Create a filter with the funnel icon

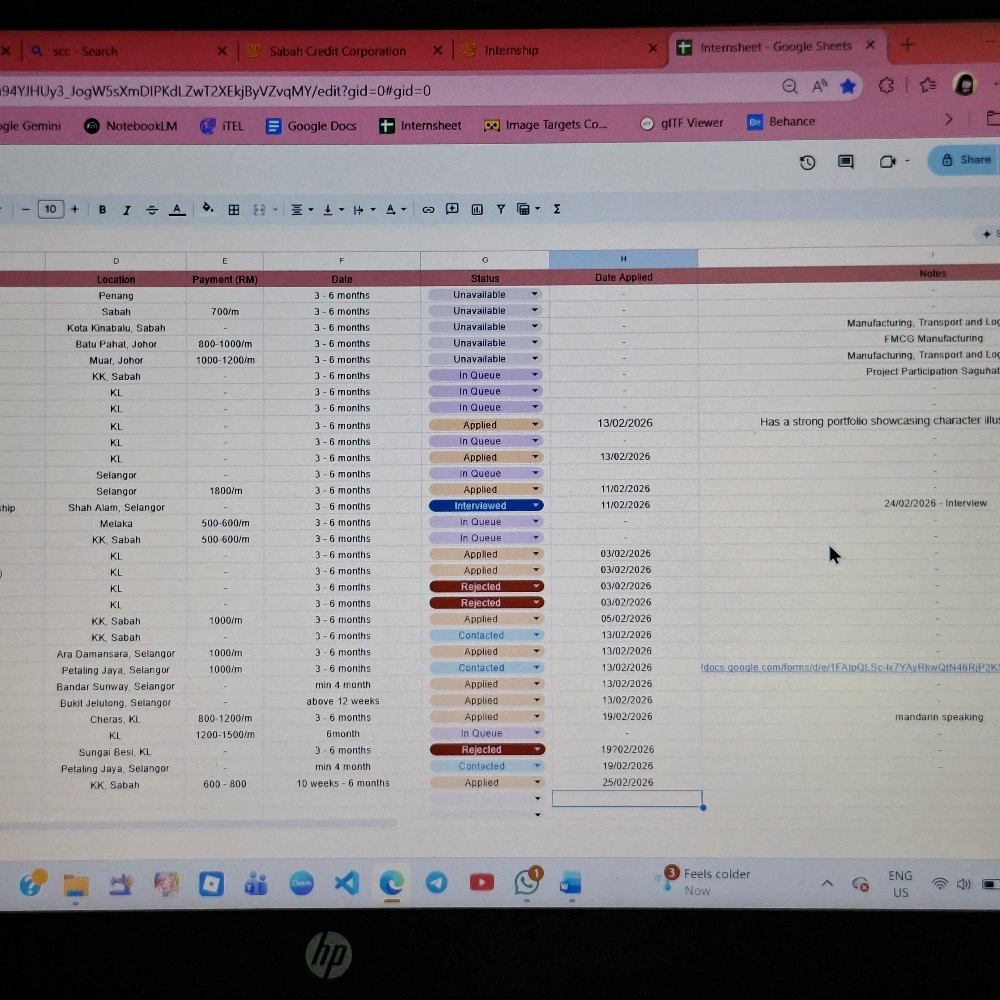[501, 210]
